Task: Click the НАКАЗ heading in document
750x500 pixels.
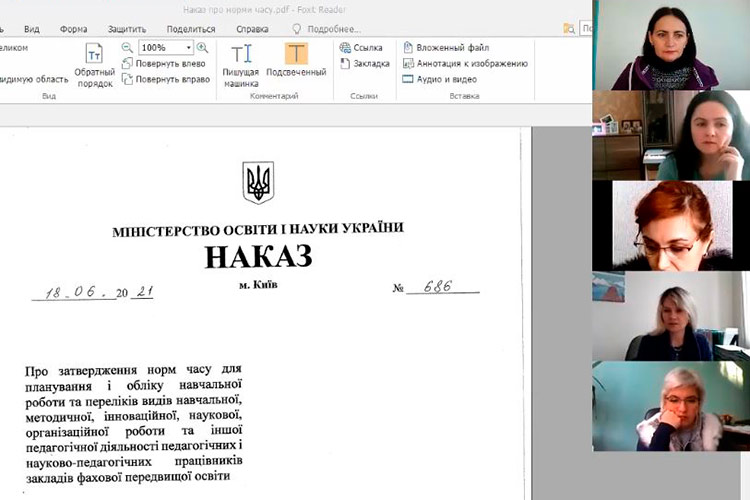Action: pos(258,256)
